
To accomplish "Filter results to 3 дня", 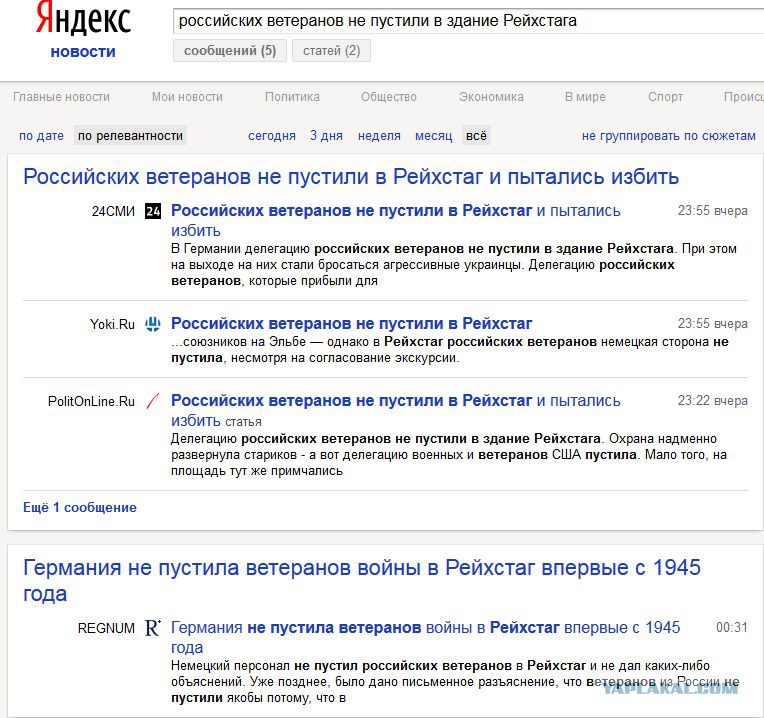I will tap(326, 136).
